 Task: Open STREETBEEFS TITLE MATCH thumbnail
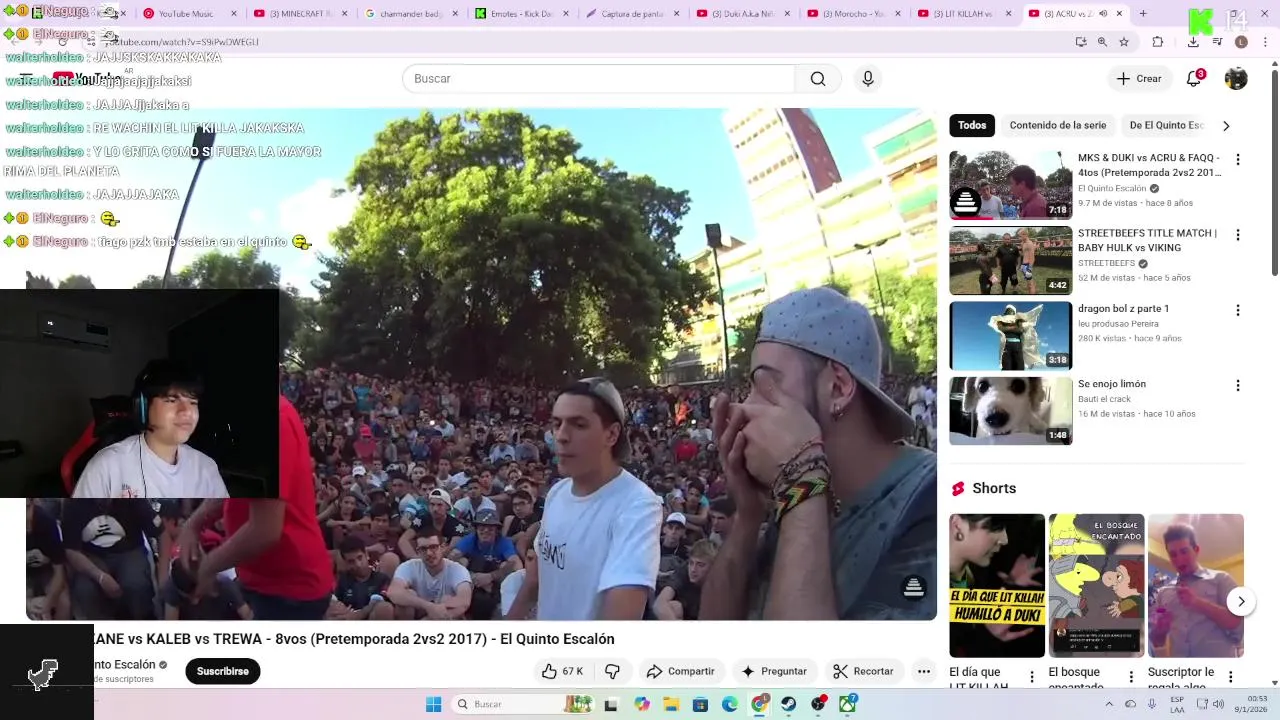1010,260
